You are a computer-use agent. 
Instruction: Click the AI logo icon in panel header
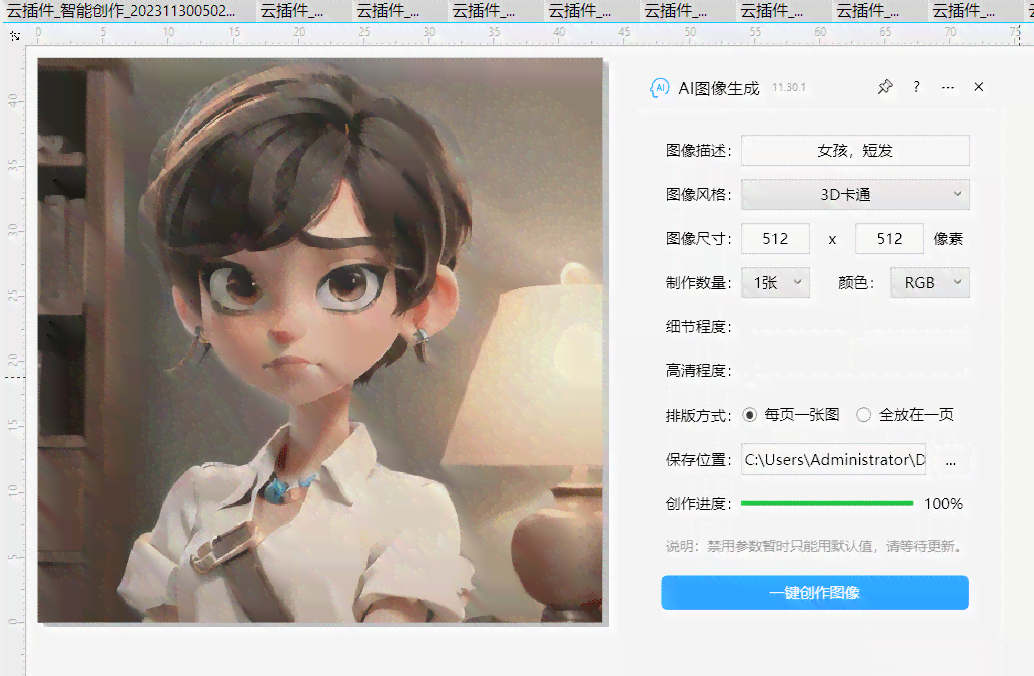tap(659, 88)
